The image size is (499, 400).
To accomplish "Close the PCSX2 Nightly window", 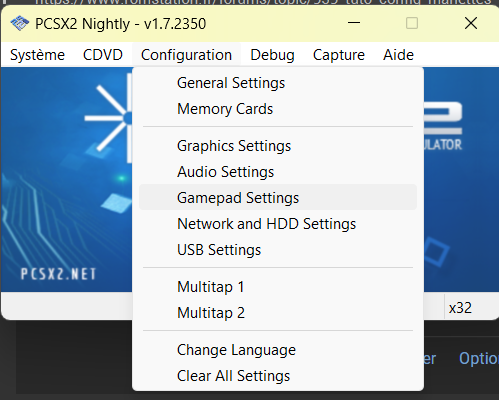I will (471, 23).
